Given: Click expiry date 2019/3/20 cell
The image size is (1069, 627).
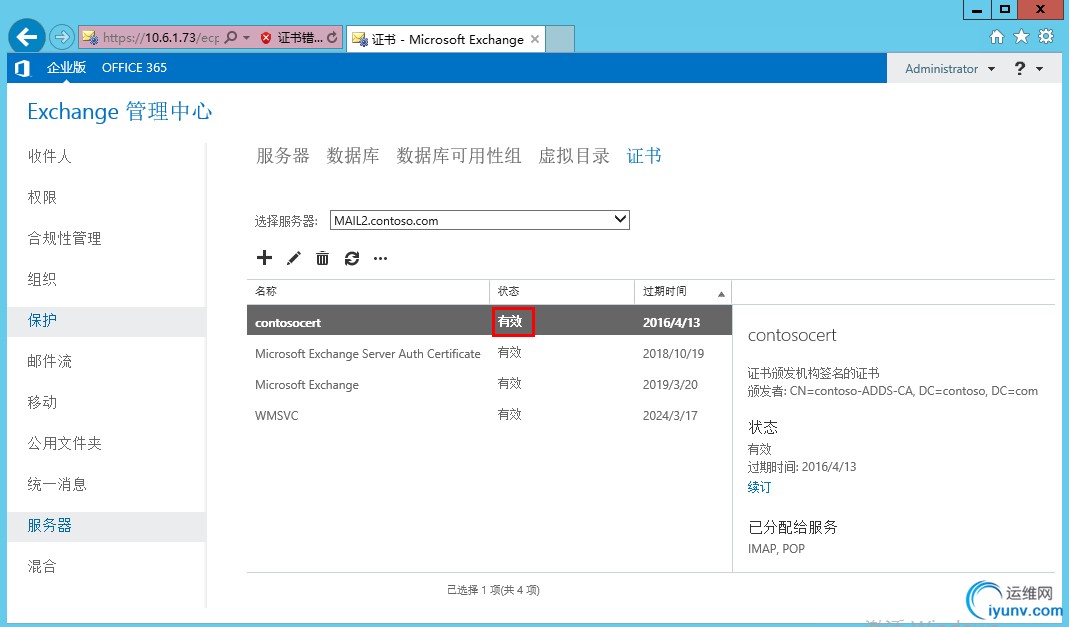Looking at the screenshot, I should click(670, 384).
